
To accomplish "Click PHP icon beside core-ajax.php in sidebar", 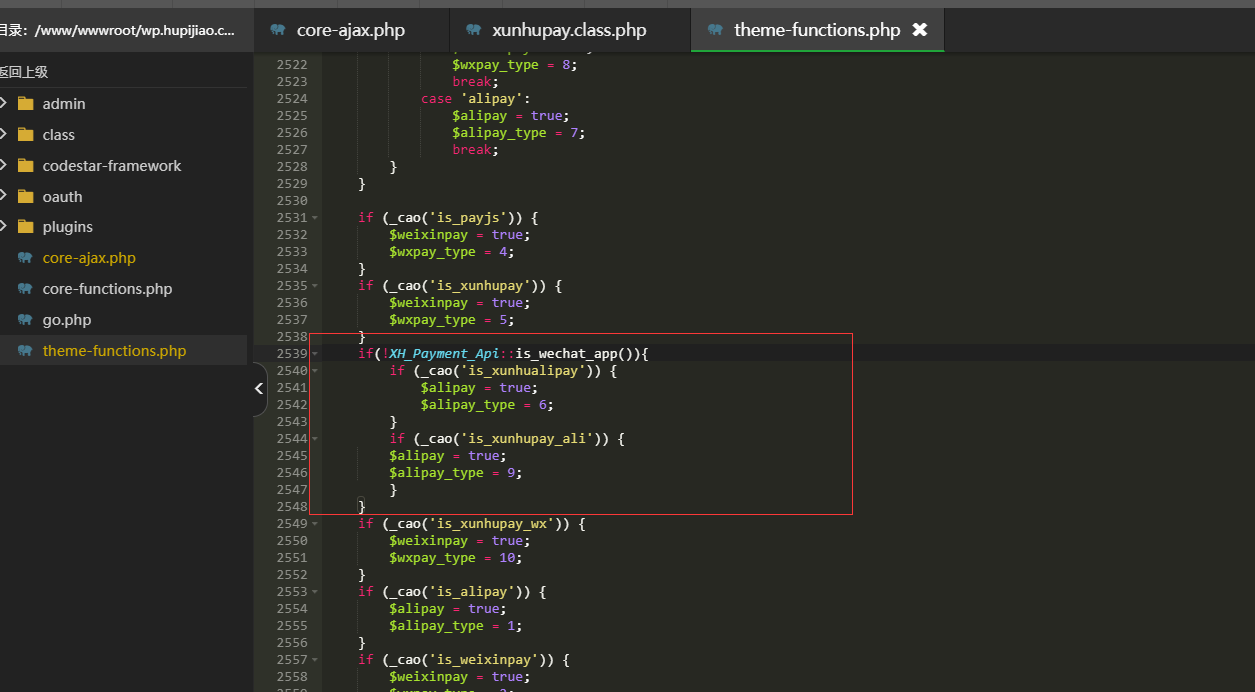I will coord(25,258).
